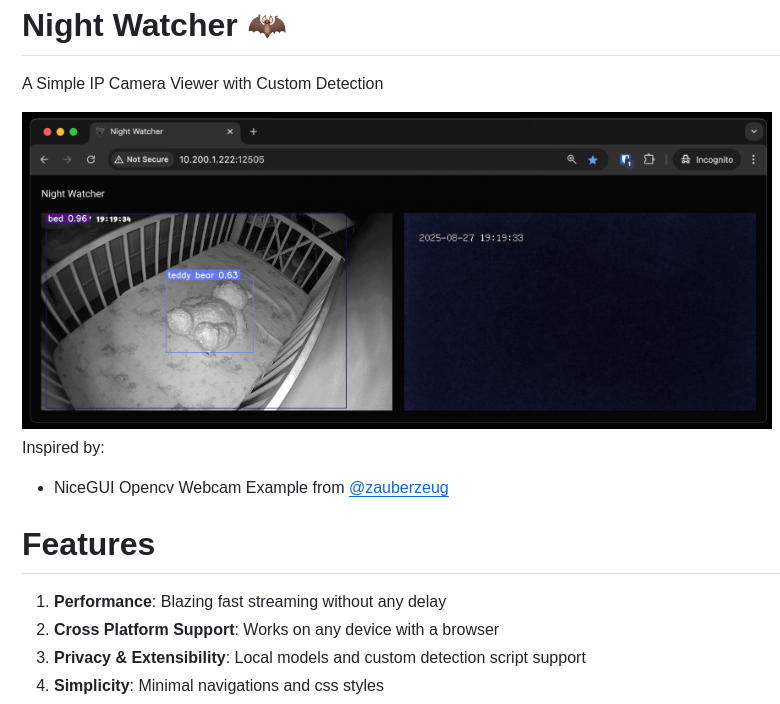The width and height of the screenshot is (780, 704).
Task: Click the 'Performance' feature item
Action: click(x=250, y=602)
